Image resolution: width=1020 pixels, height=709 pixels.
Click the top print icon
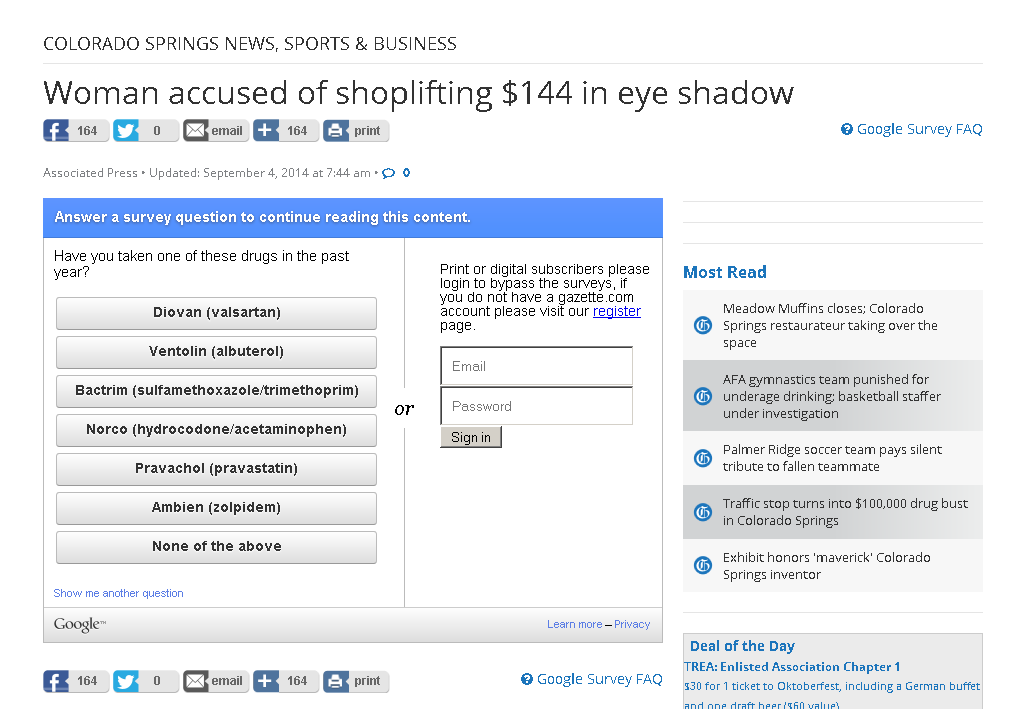click(x=336, y=131)
